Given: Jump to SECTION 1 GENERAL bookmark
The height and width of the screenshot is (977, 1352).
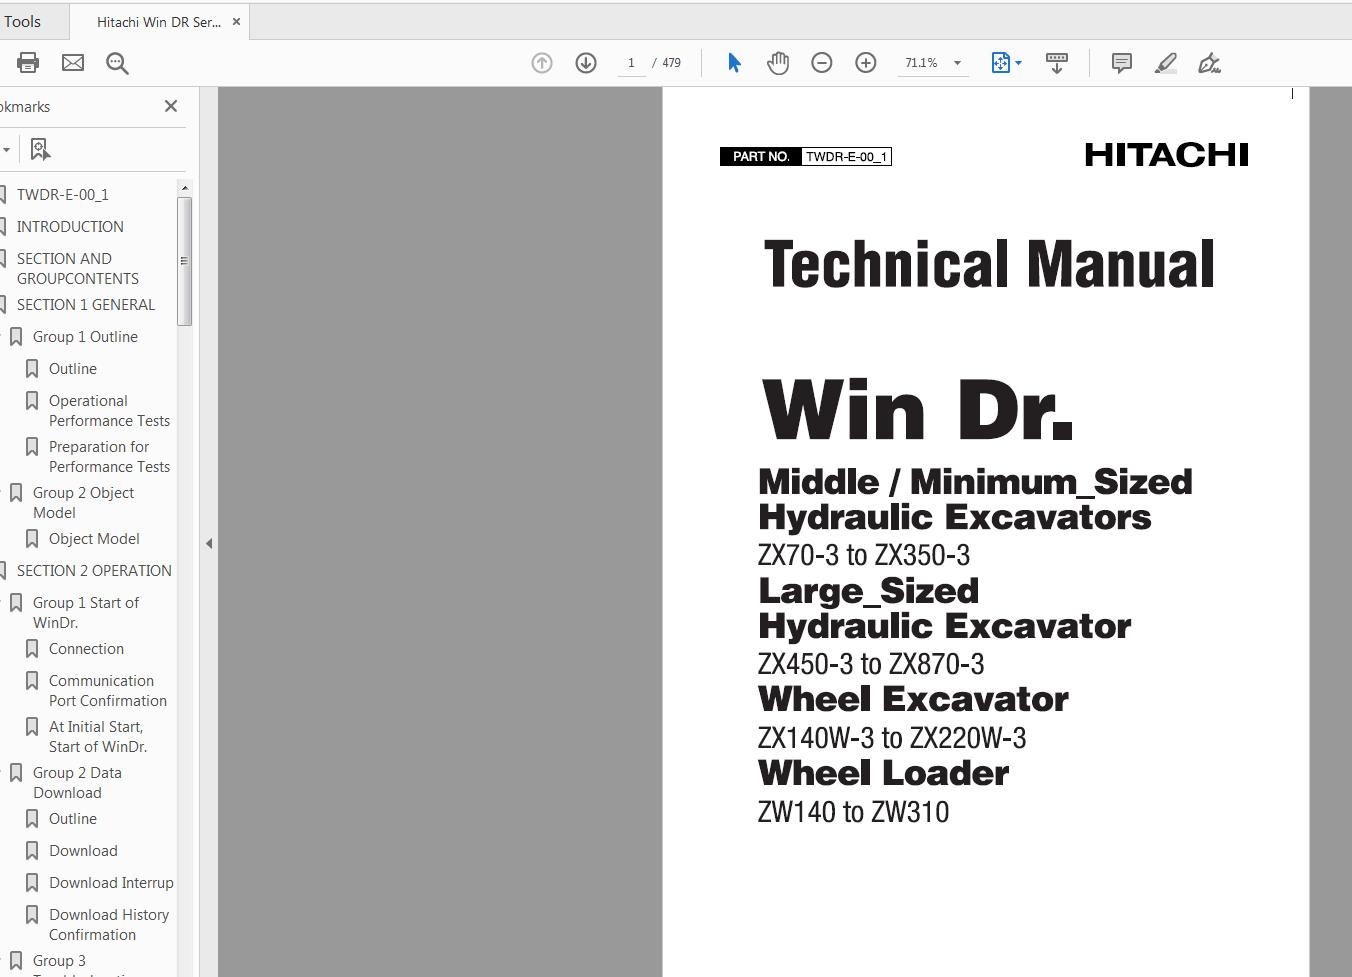Looking at the screenshot, I should click(86, 305).
